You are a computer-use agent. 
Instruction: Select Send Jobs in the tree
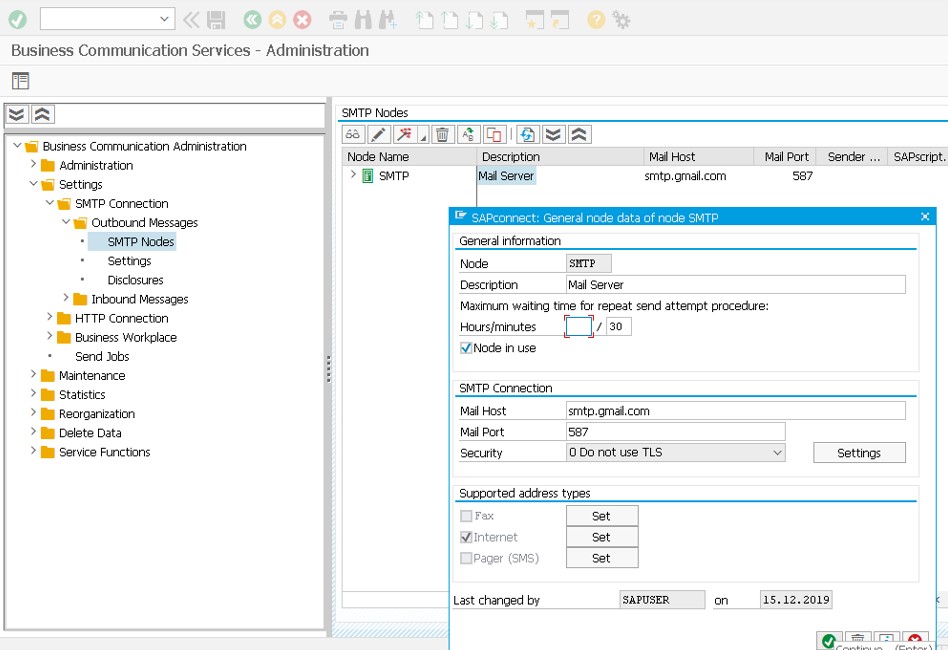coord(102,356)
